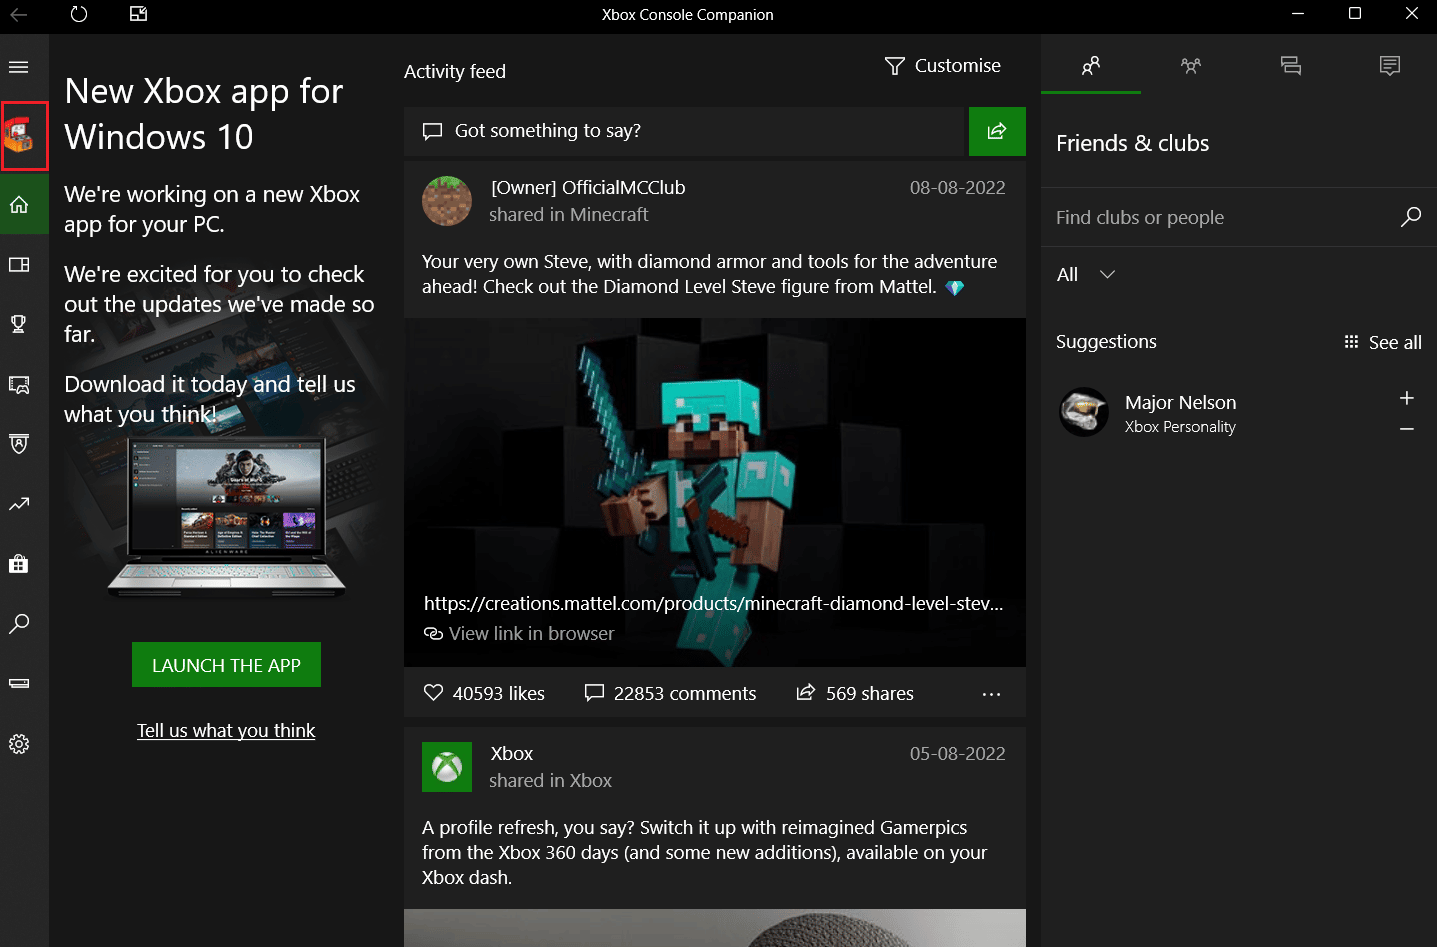Like the Minecraft post (40593 likes)

coord(484,693)
